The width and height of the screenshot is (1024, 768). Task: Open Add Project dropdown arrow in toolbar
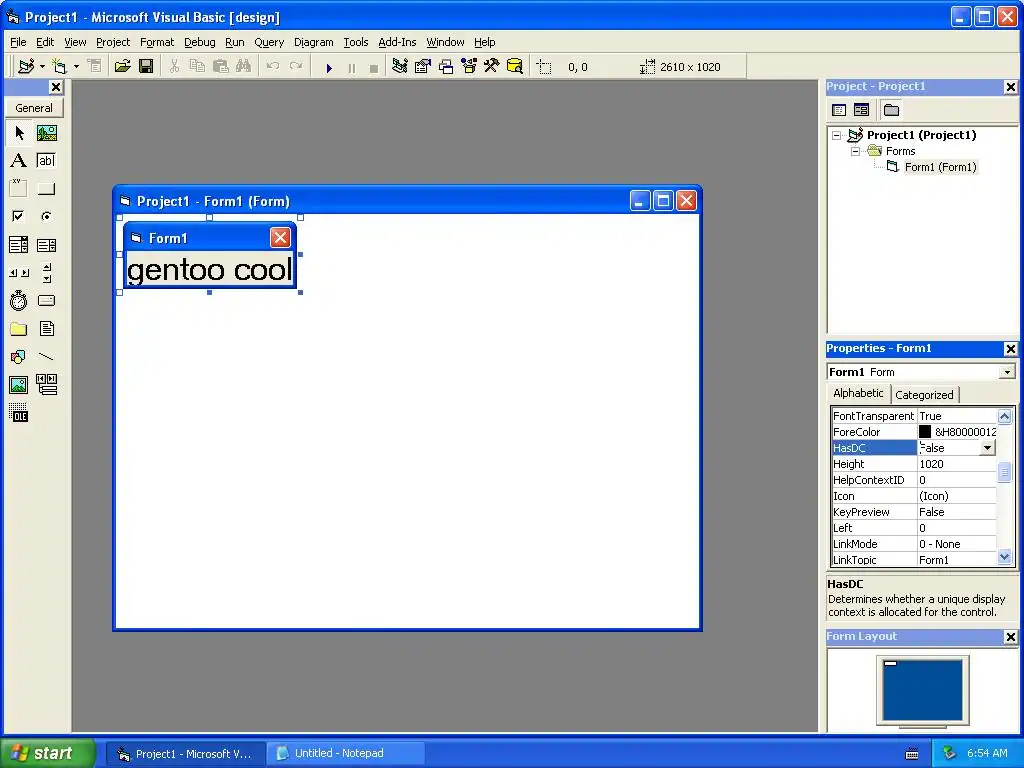click(x=42, y=67)
